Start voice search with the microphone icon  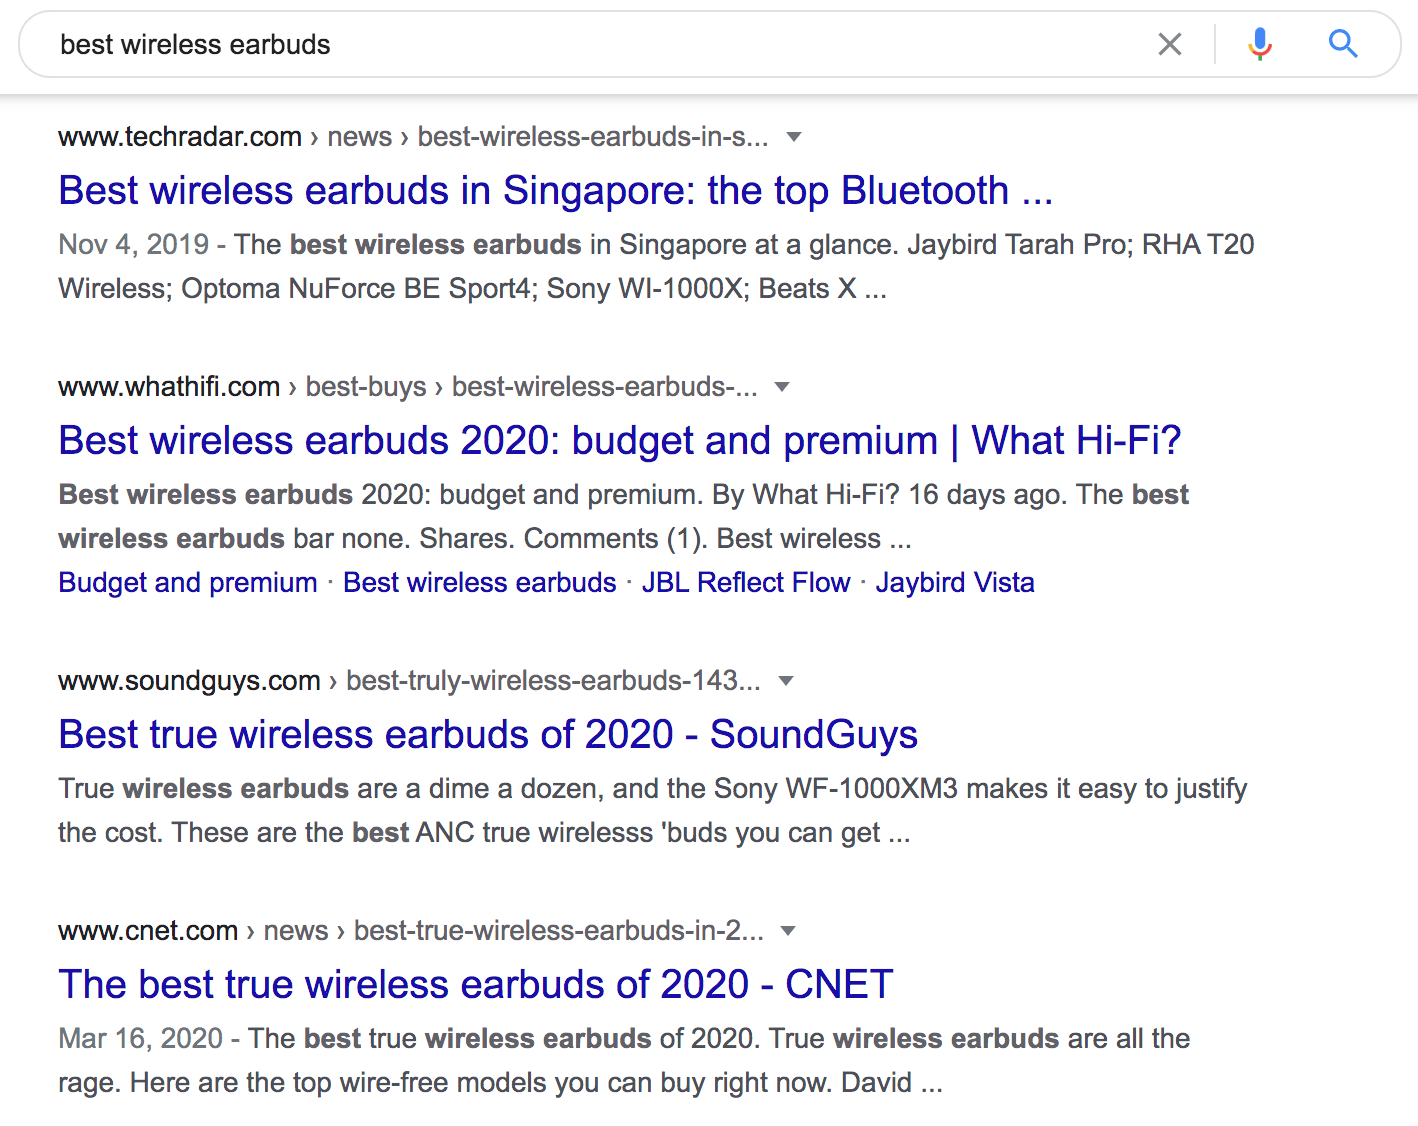[1260, 44]
